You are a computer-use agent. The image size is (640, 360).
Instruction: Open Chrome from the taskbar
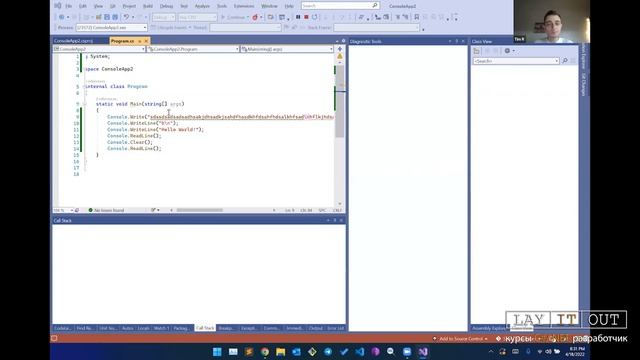pyautogui.click(x=265, y=352)
